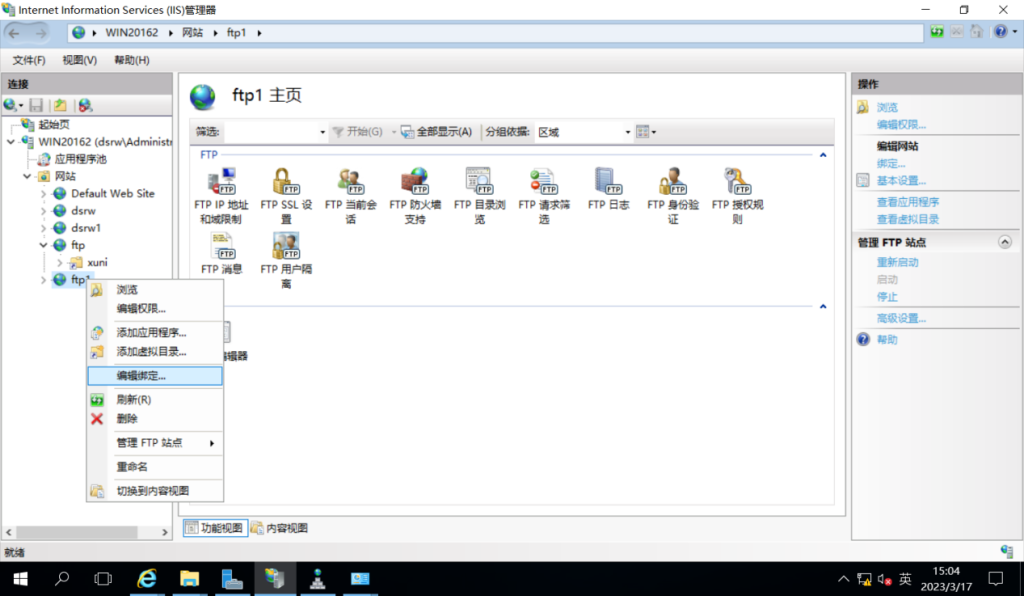This screenshot has width=1024, height=596.
Task: Open the notification center icon
Action: point(995,578)
